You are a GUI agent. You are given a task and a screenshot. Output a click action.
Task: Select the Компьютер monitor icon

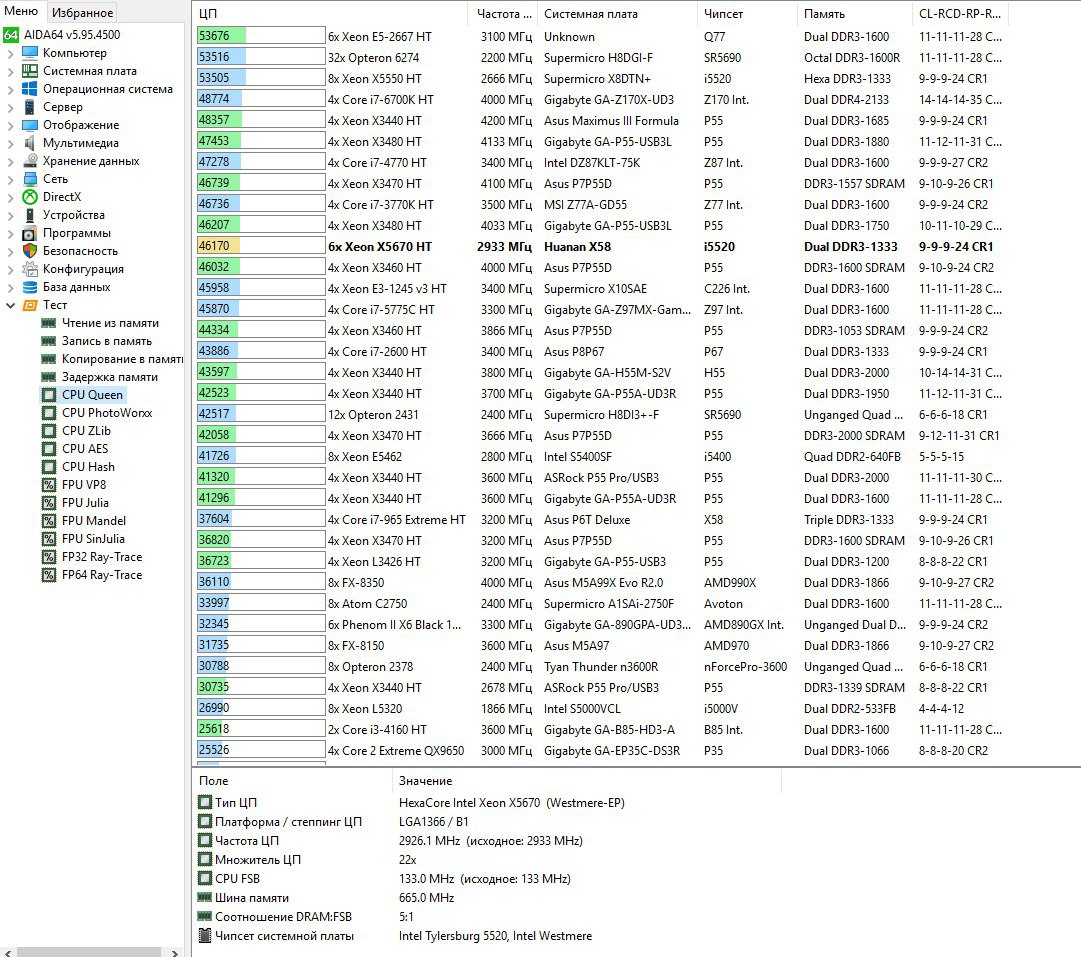pos(30,52)
